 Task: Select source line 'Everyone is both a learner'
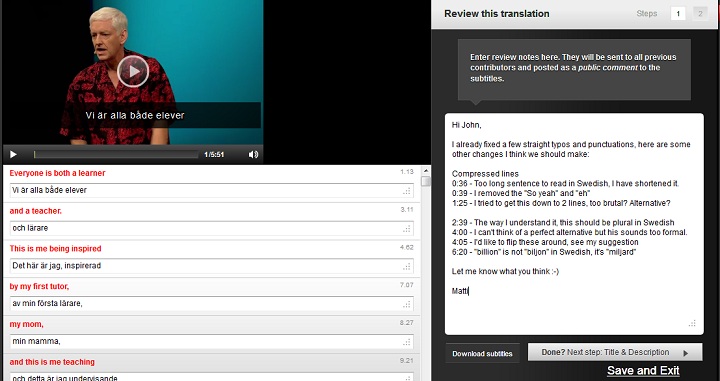(57, 173)
